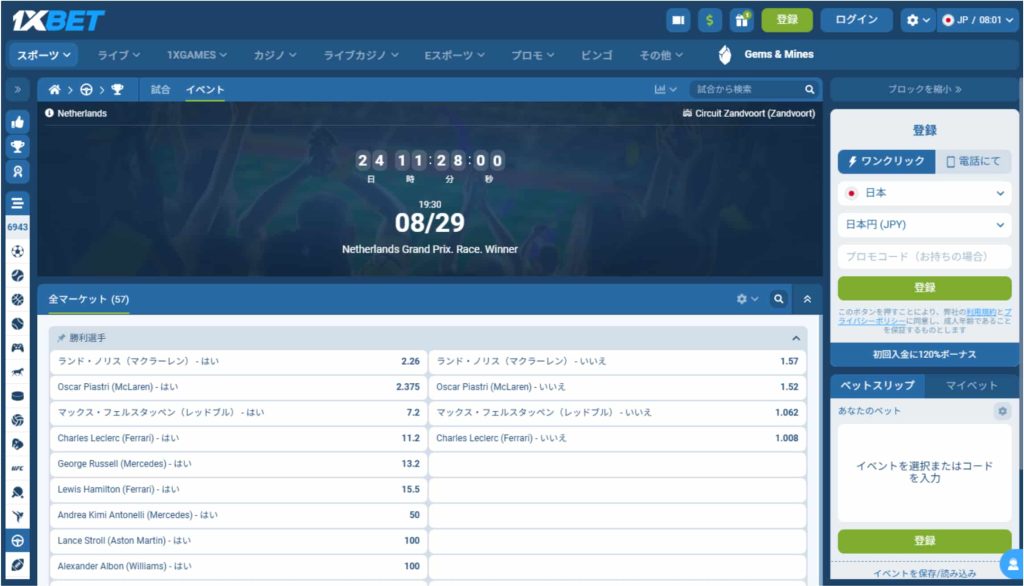Open the その他 dropdown menu
This screenshot has height=586, width=1024.
click(x=661, y=56)
